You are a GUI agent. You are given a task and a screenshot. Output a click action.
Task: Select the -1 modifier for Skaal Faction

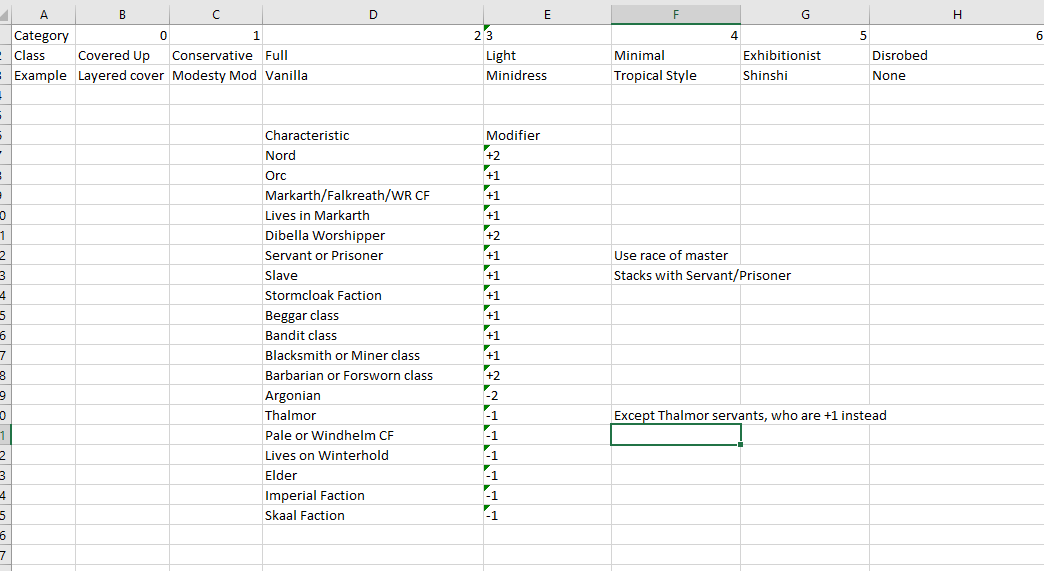[547, 514]
